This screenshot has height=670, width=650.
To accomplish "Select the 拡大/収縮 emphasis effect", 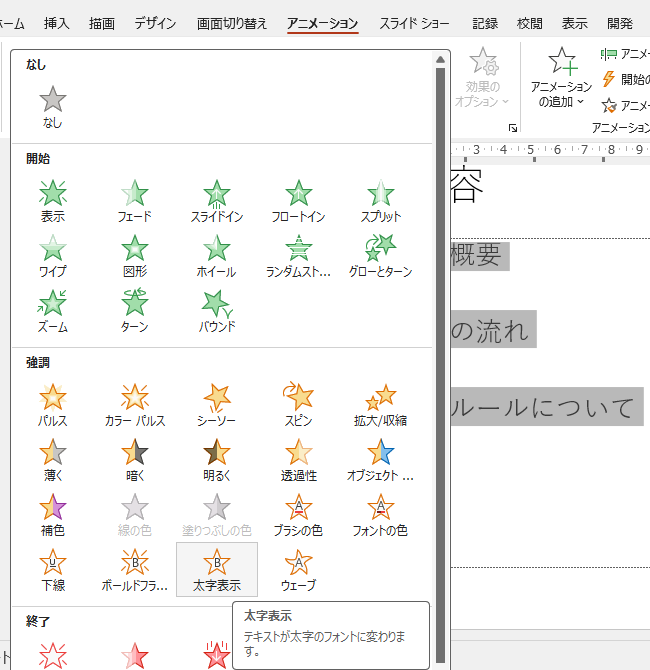I will click(x=380, y=405).
